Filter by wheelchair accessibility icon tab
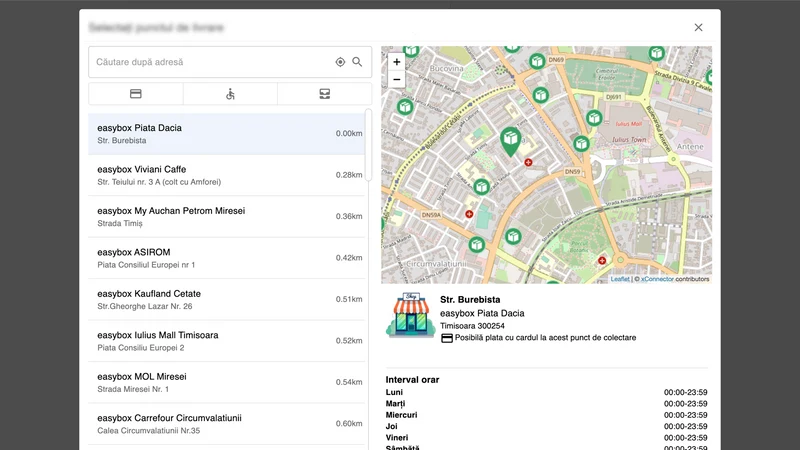Screen dimensions: 800x450 (230, 94)
